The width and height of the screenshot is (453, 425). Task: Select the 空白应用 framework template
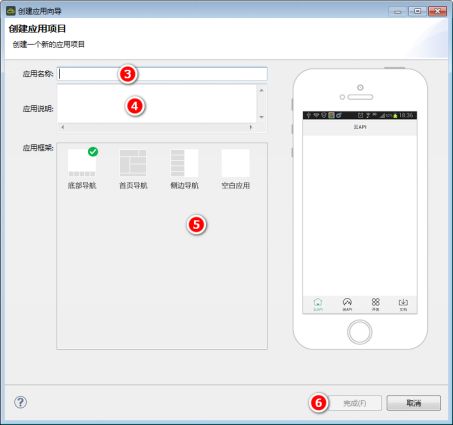click(x=236, y=169)
